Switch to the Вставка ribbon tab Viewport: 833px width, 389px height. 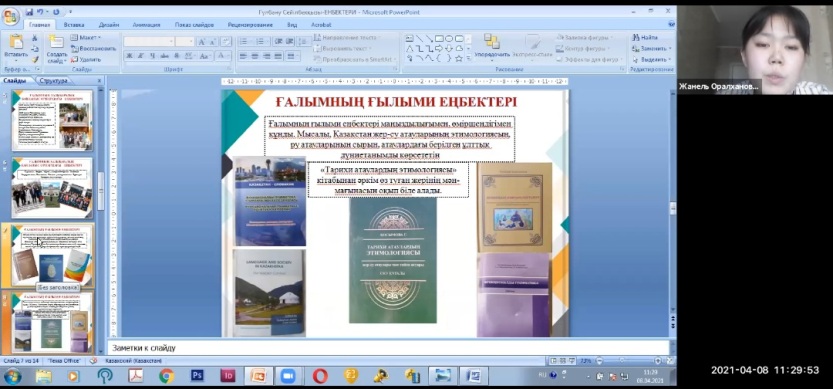tap(74, 25)
